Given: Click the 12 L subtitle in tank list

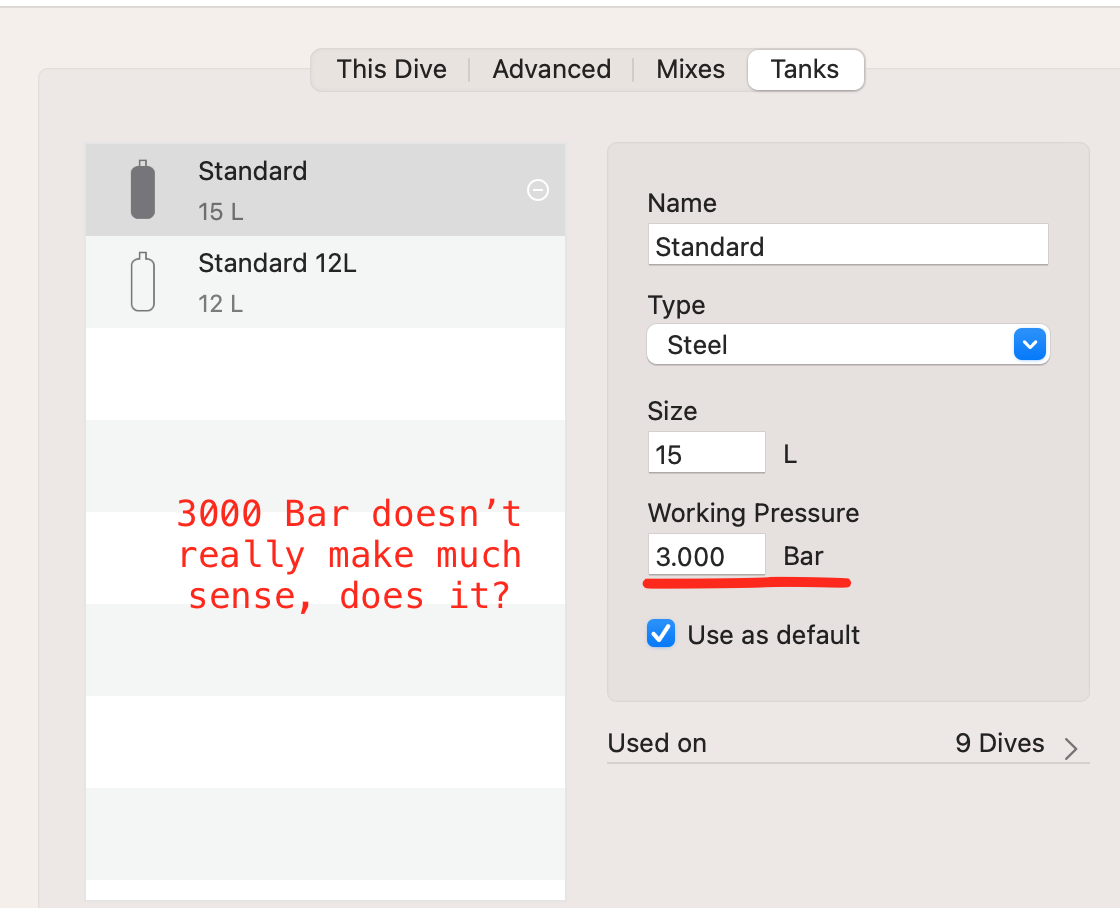Looking at the screenshot, I should [220, 303].
